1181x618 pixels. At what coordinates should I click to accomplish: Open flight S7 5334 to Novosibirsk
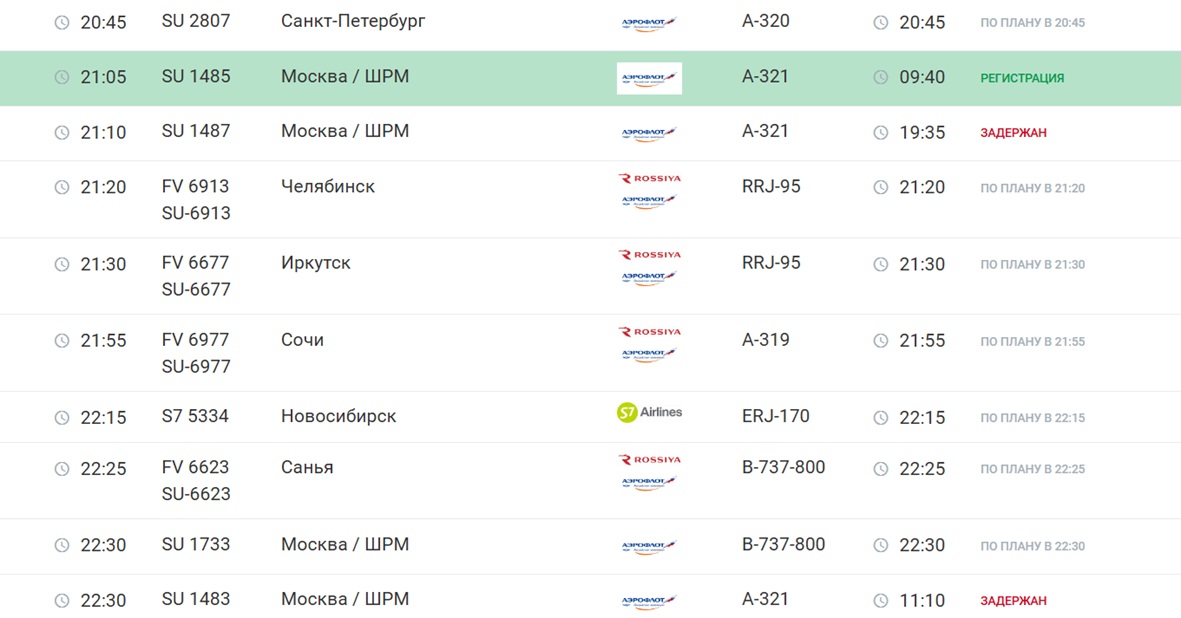[x=195, y=416]
